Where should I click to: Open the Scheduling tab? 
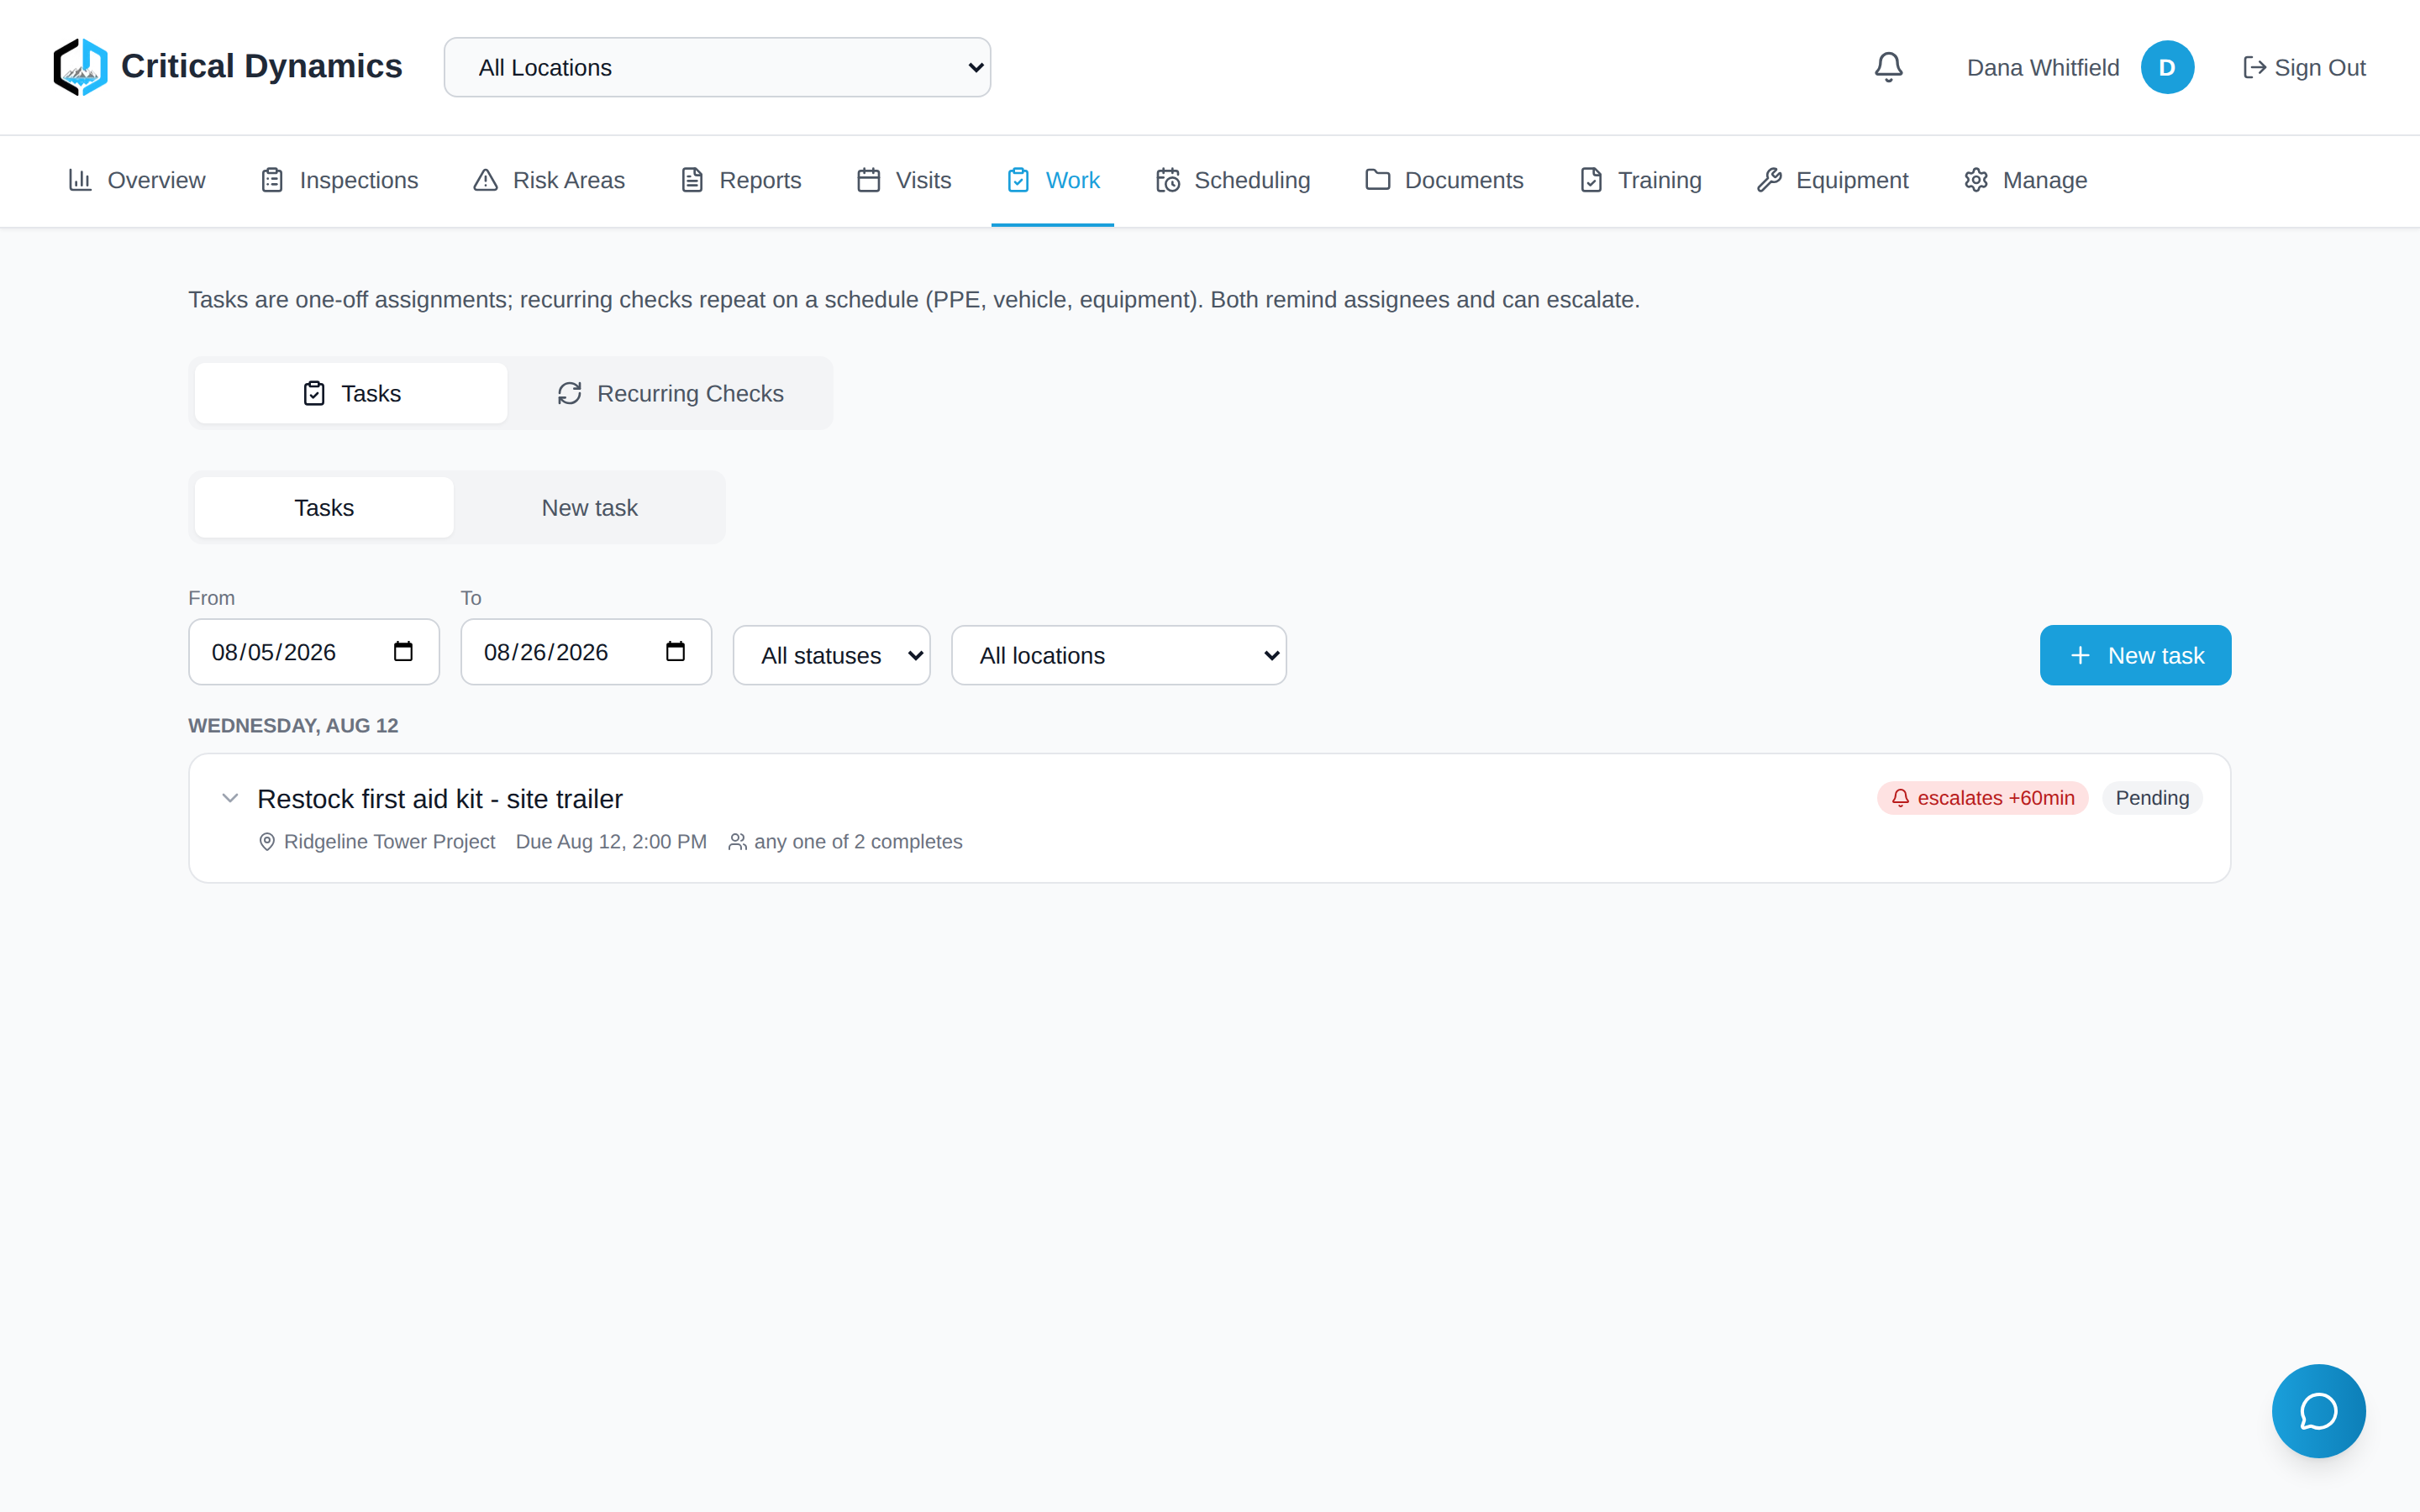click(1232, 180)
